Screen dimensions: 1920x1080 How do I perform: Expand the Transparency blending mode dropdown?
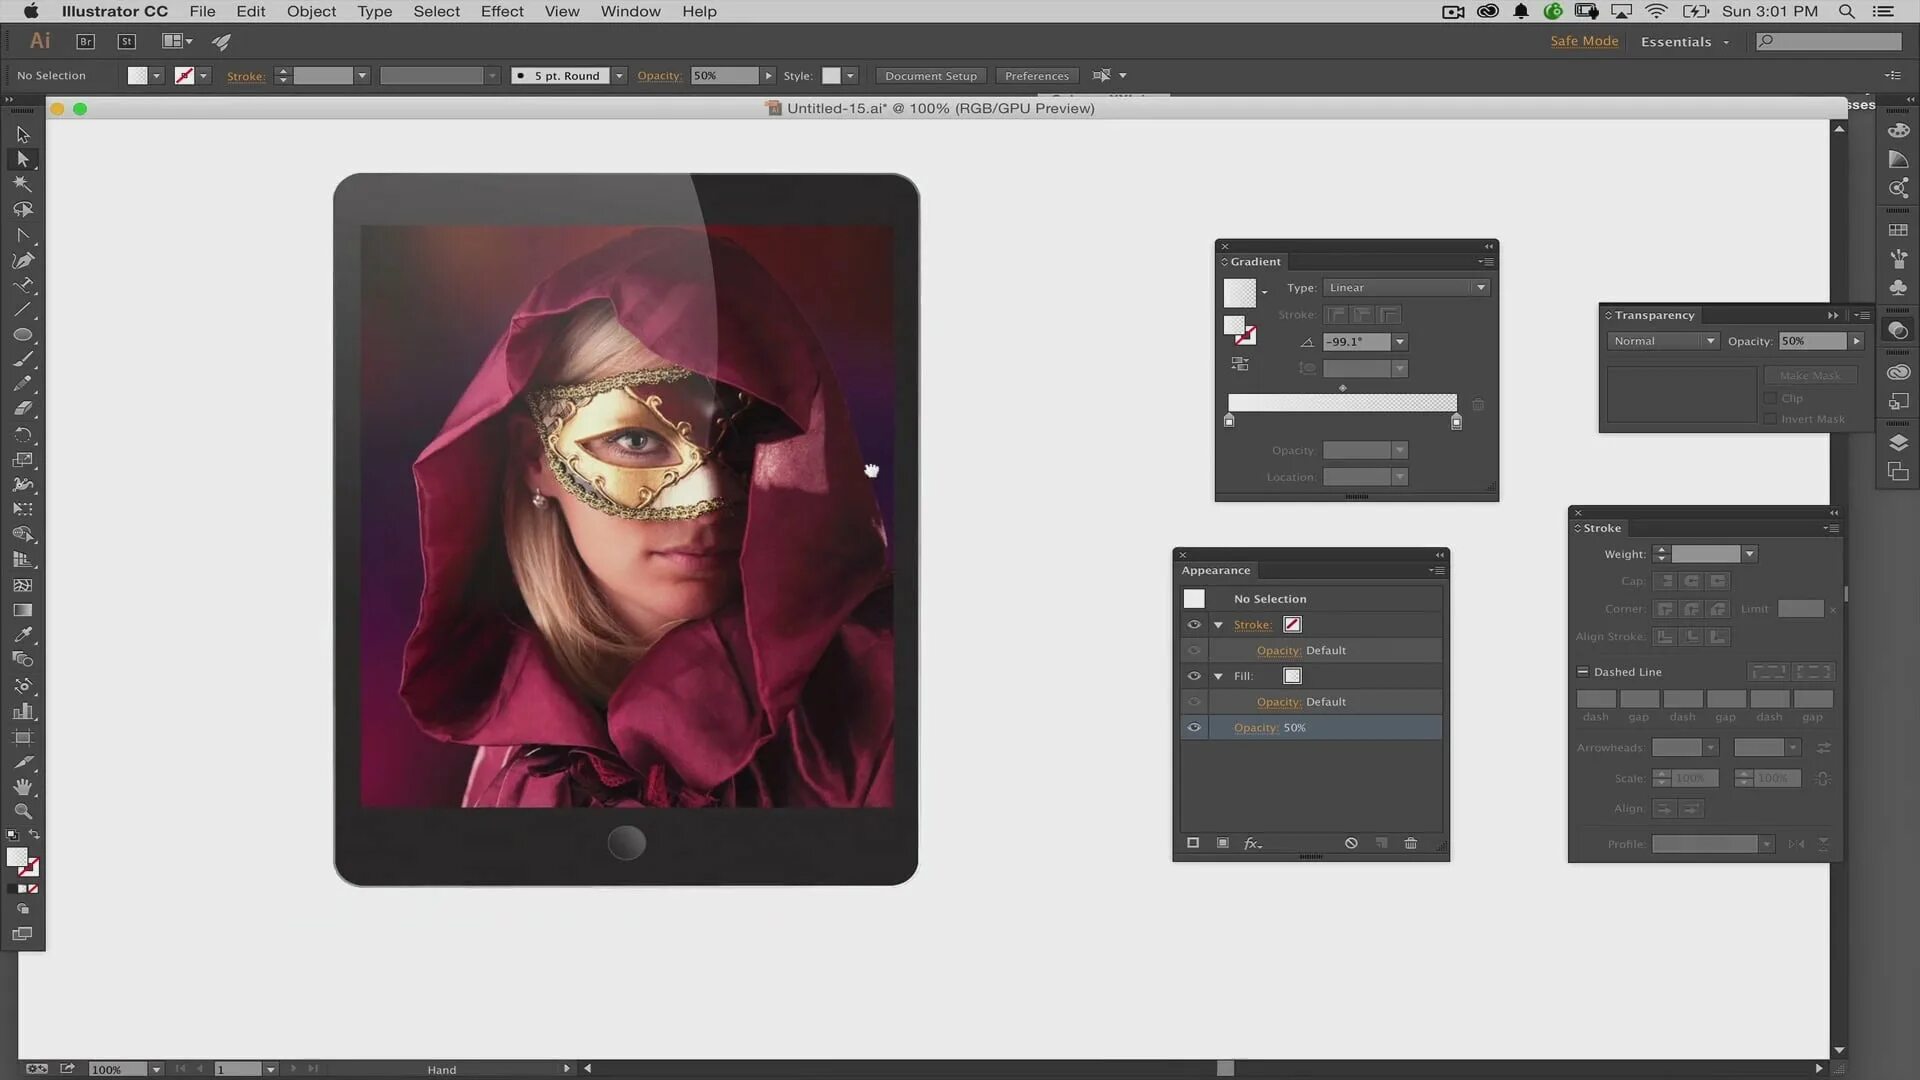pos(1709,340)
